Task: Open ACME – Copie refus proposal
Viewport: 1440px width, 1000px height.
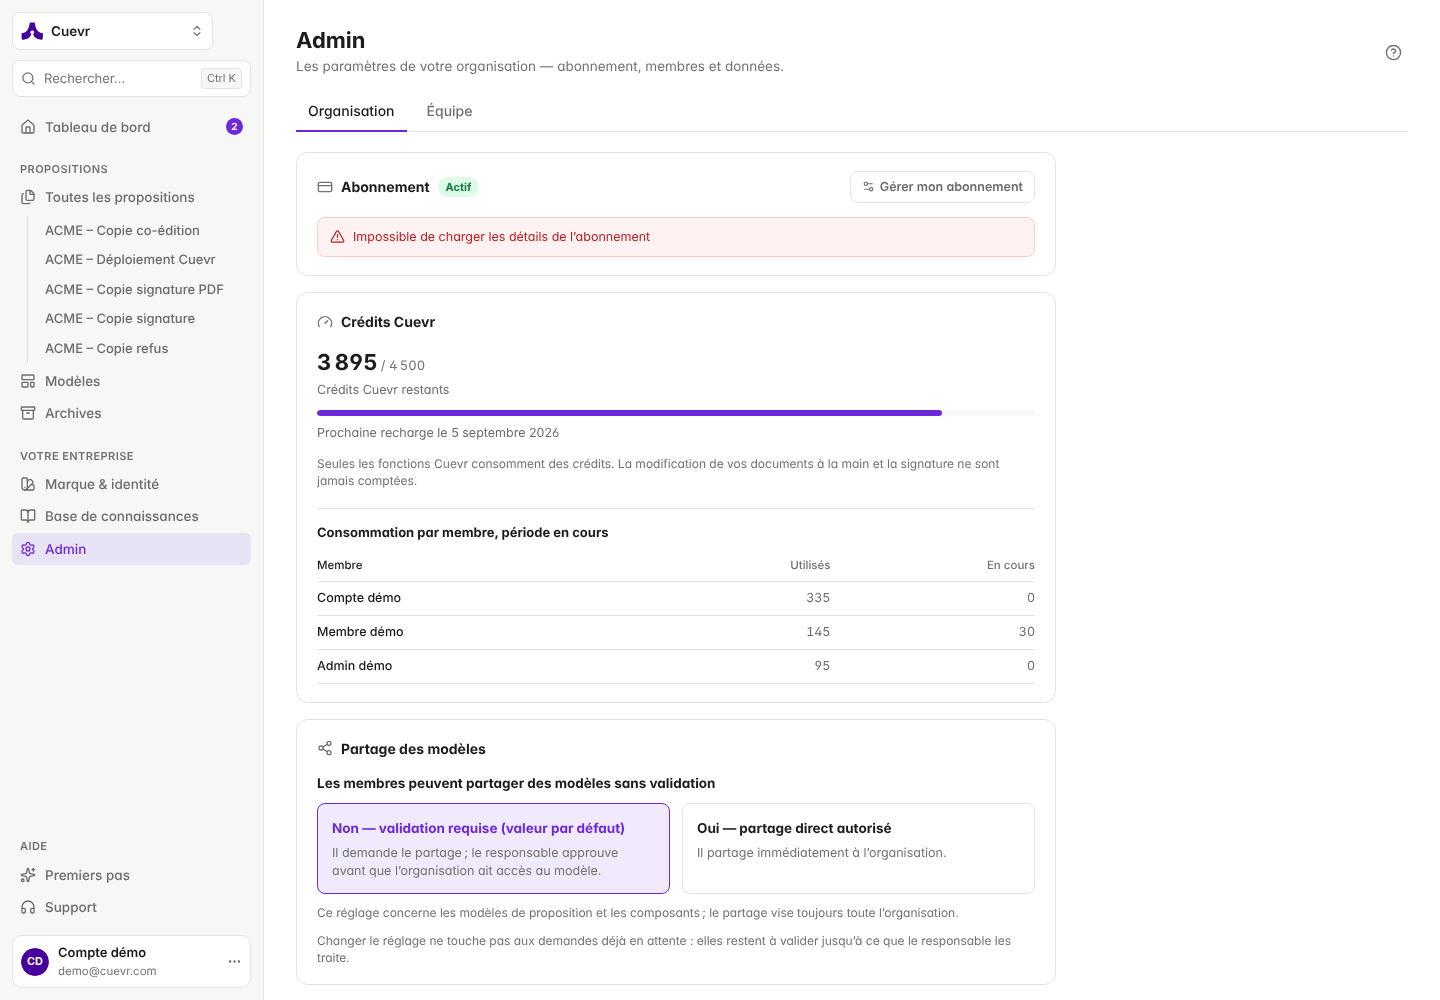Action: [x=107, y=348]
